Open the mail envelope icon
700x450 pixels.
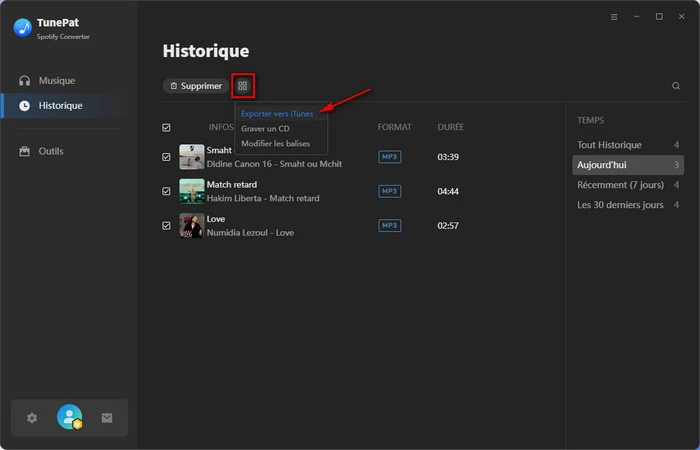[x=107, y=418]
